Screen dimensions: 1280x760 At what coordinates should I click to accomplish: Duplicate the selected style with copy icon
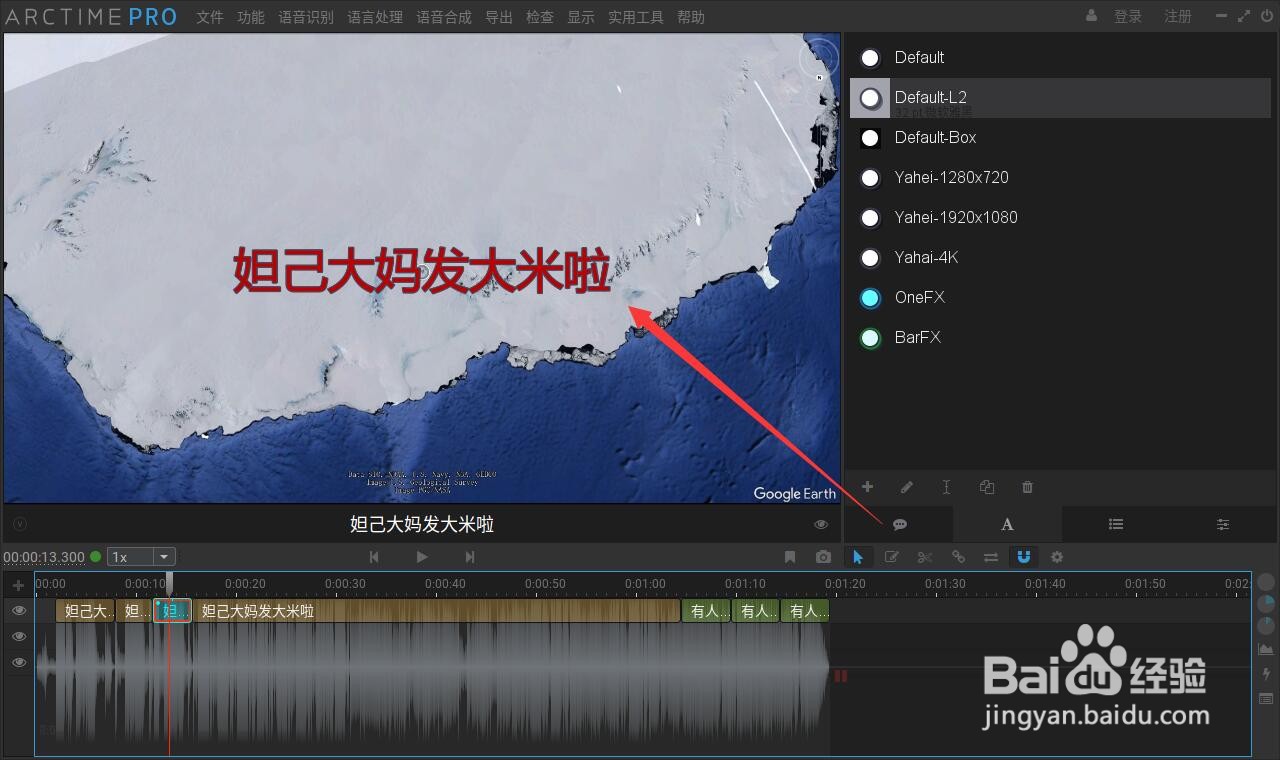coord(987,487)
